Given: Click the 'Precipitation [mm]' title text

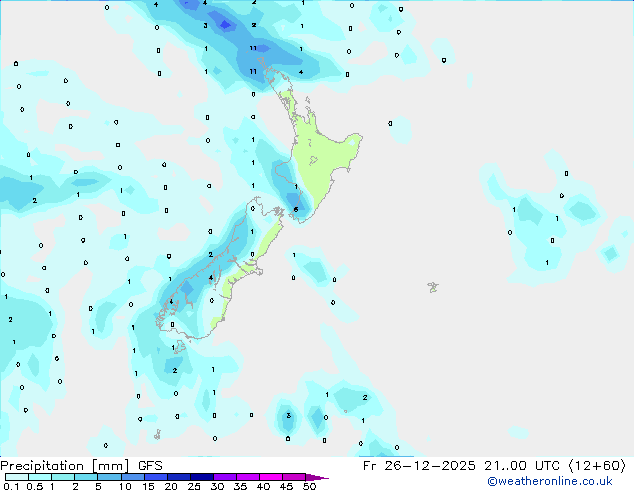Looking at the screenshot, I should click(x=64, y=466).
